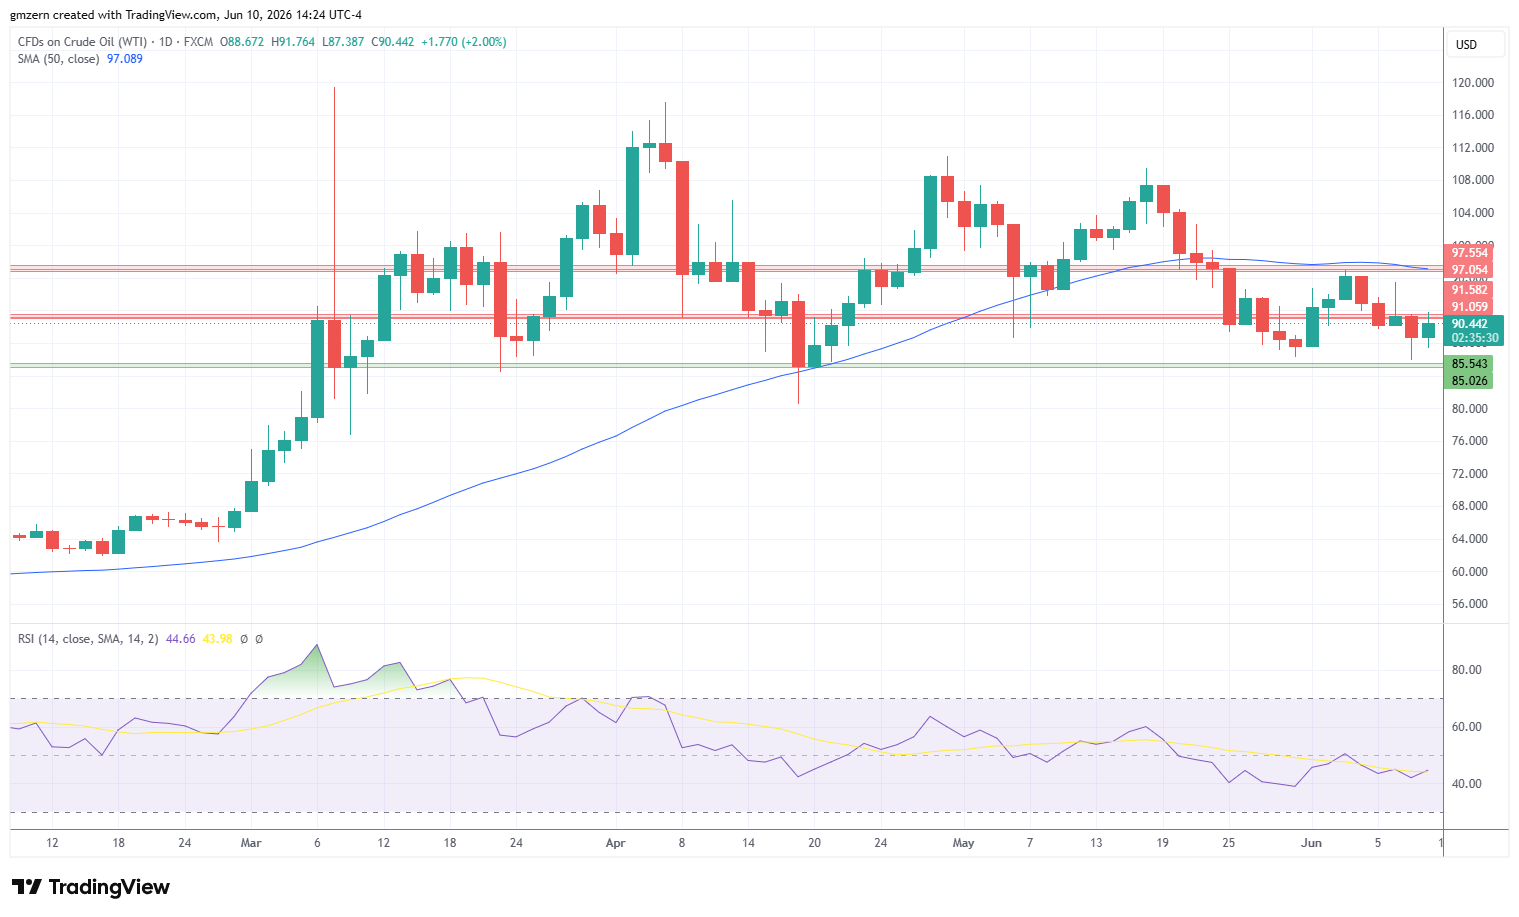
Task: Click the TradingView logo at the bottom
Action: [90, 887]
